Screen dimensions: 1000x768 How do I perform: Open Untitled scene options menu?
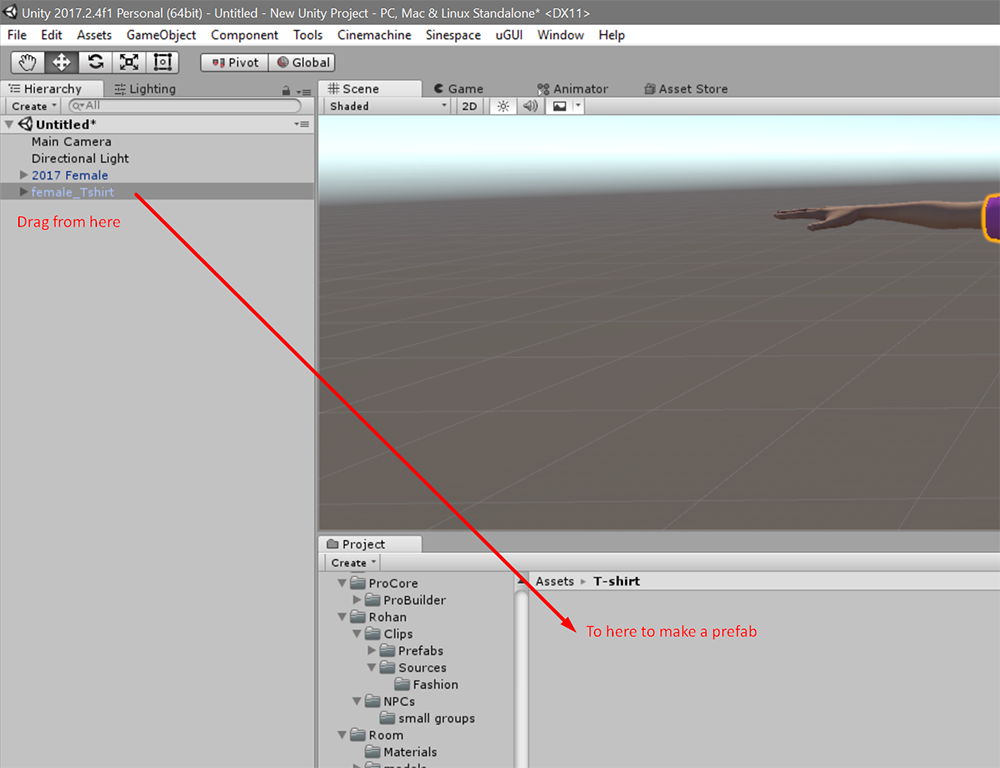pos(302,124)
